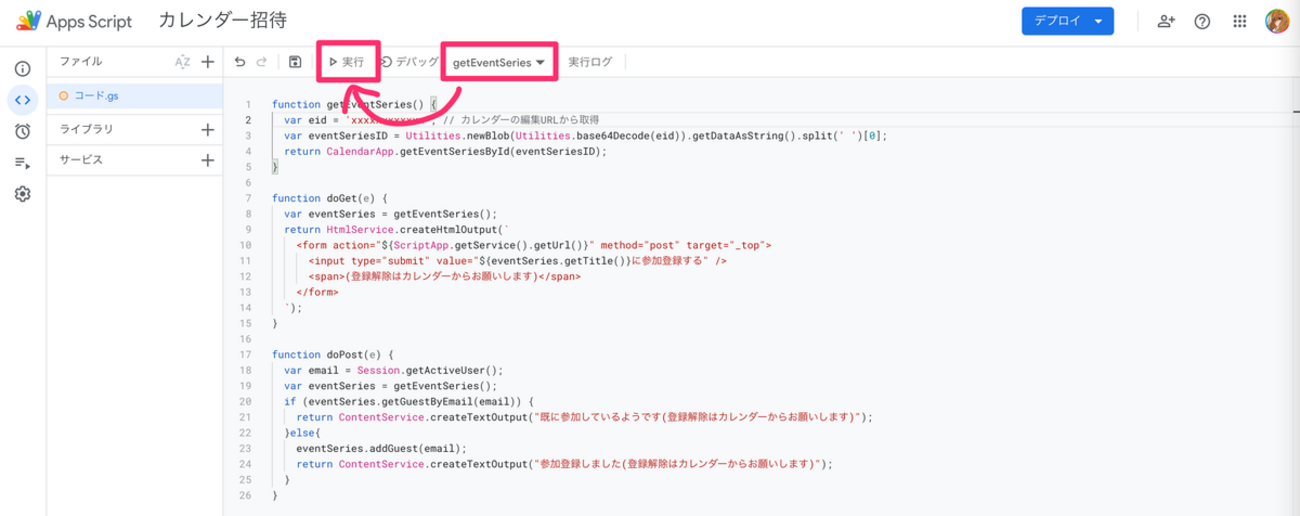Image resolution: width=1300 pixels, height=516 pixels.
Task: Start debugging with デバッグ button
Action: tap(409, 62)
